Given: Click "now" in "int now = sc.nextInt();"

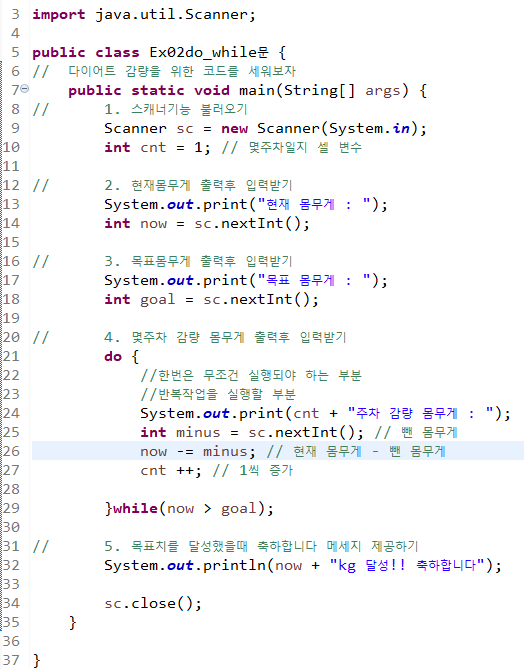Looking at the screenshot, I should [153, 224].
